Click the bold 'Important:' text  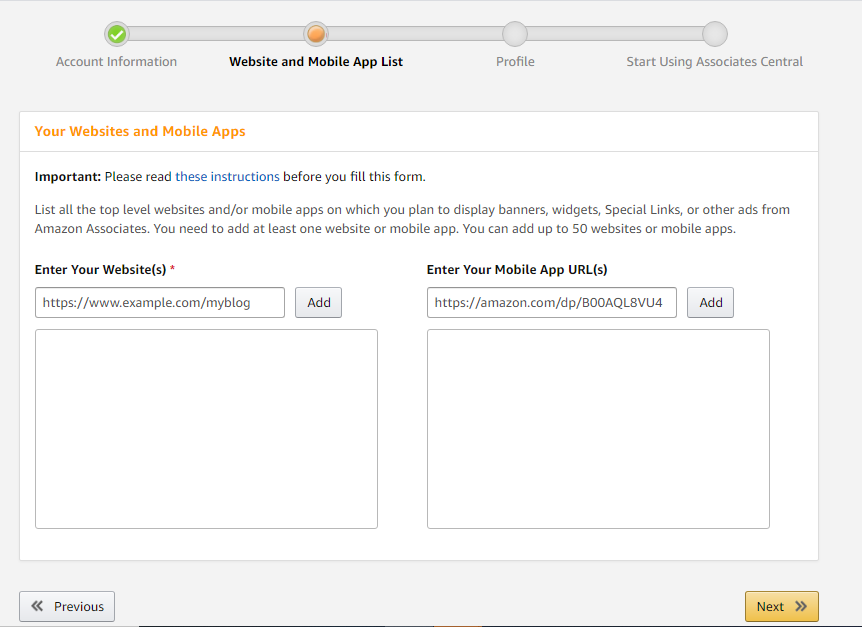pyautogui.click(x=68, y=176)
